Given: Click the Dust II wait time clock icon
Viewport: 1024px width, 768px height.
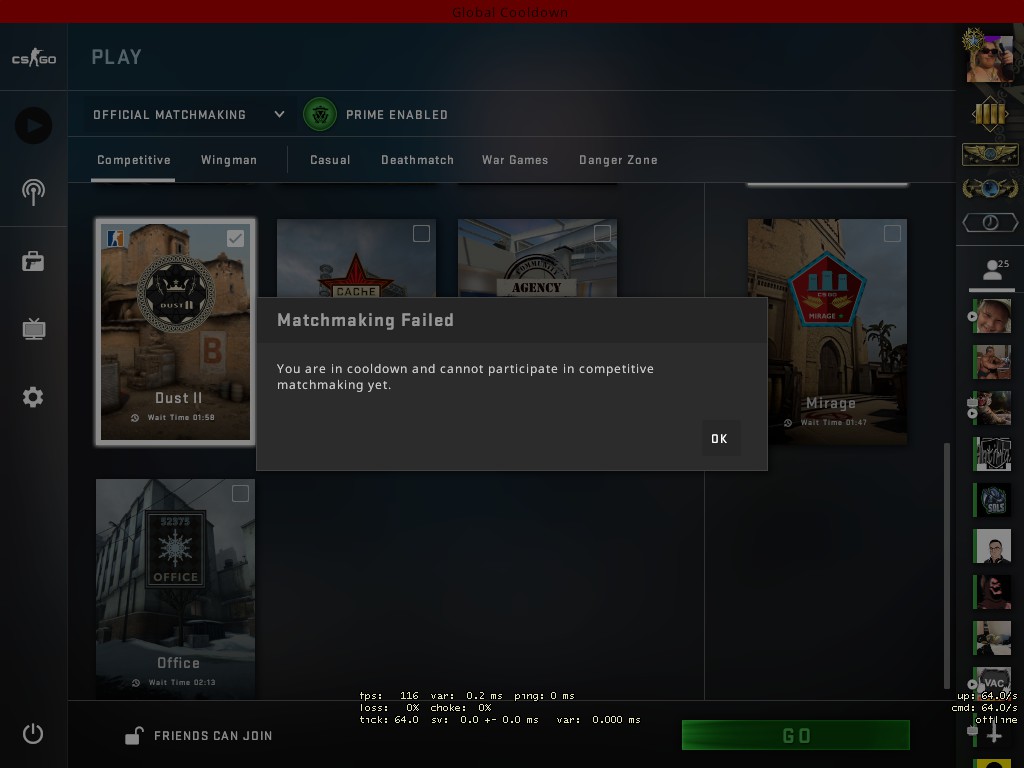Looking at the screenshot, I should (135, 418).
